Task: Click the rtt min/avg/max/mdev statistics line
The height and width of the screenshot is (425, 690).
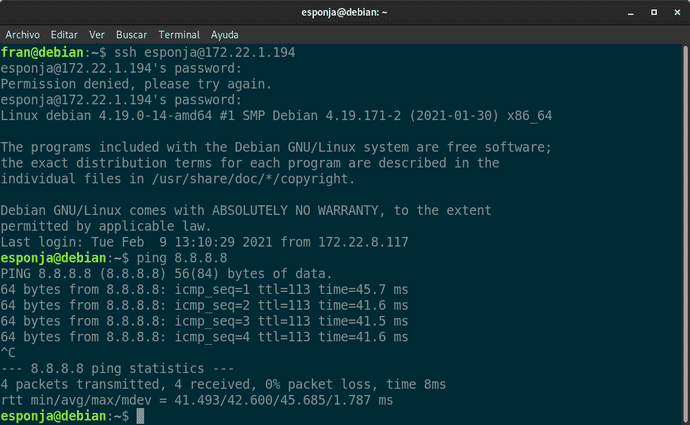Action: click(197, 400)
